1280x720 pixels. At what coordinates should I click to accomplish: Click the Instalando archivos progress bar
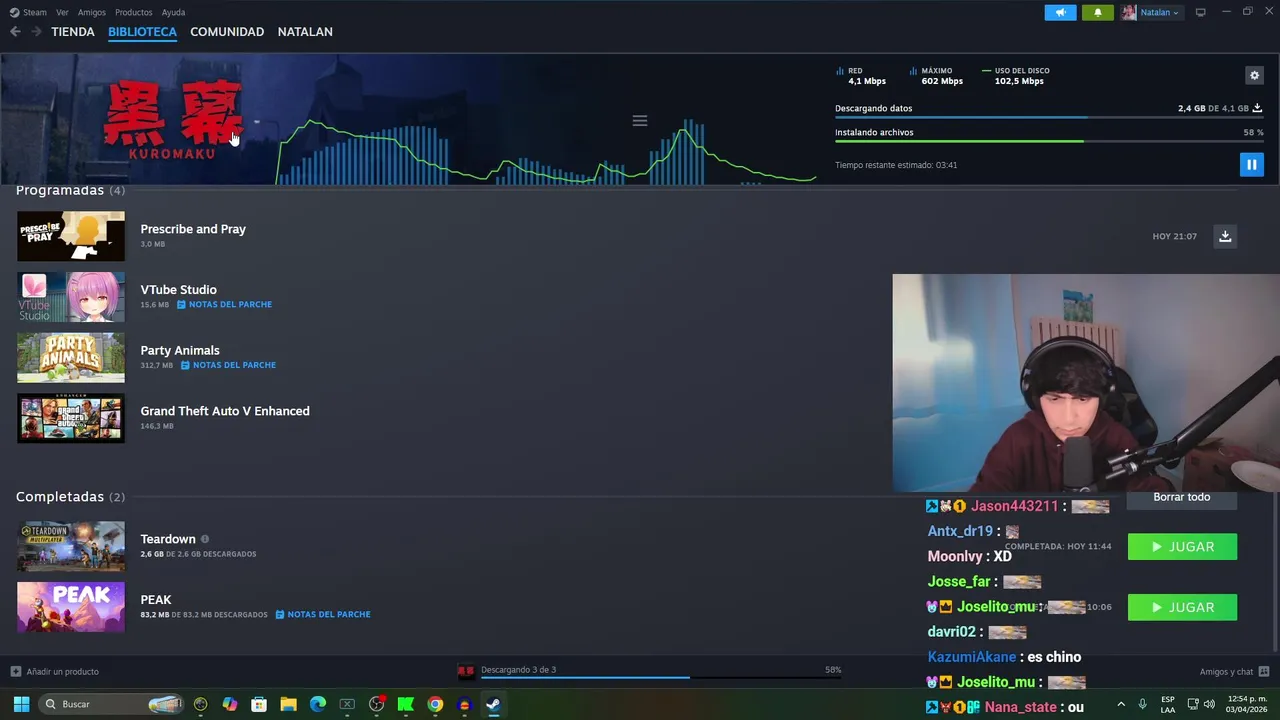pyautogui.click(x=1049, y=141)
